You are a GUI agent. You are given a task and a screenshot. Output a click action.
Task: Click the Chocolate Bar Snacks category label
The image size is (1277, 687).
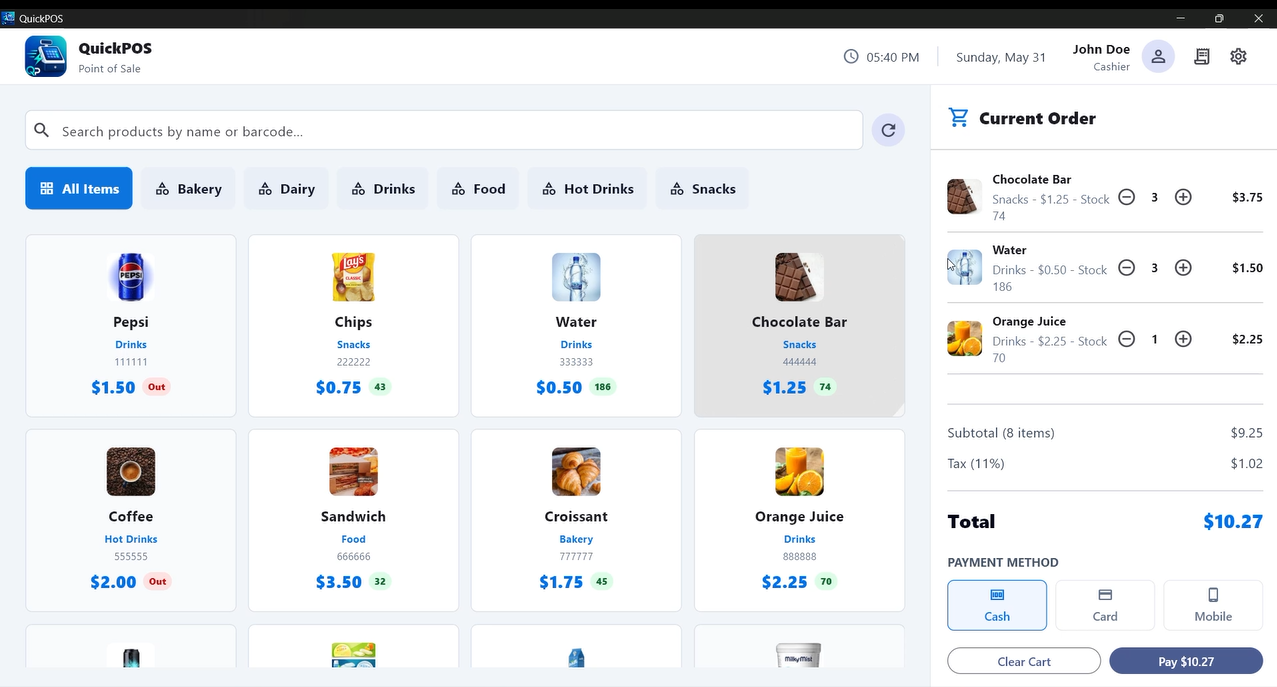click(x=799, y=345)
